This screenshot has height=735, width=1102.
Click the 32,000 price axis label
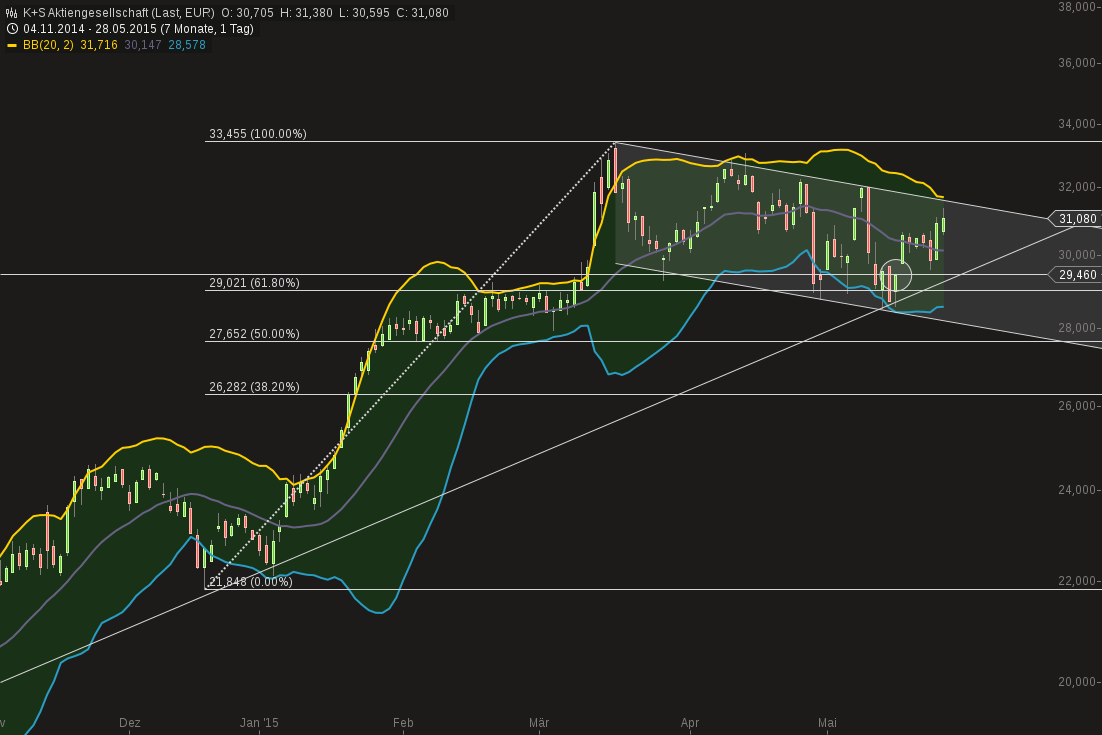(1077, 187)
